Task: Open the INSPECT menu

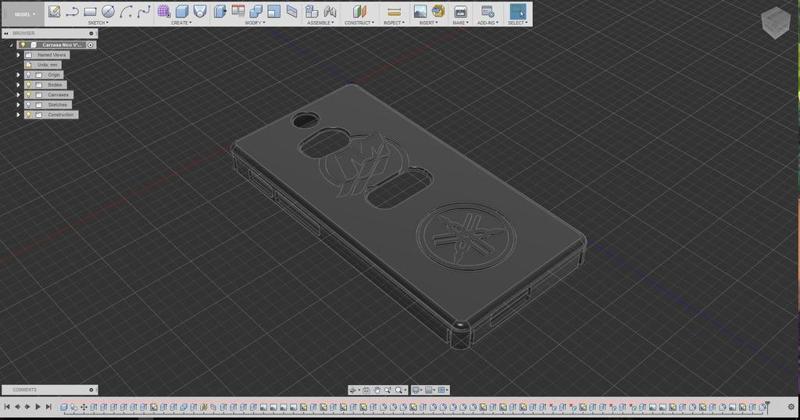Action: [394, 23]
